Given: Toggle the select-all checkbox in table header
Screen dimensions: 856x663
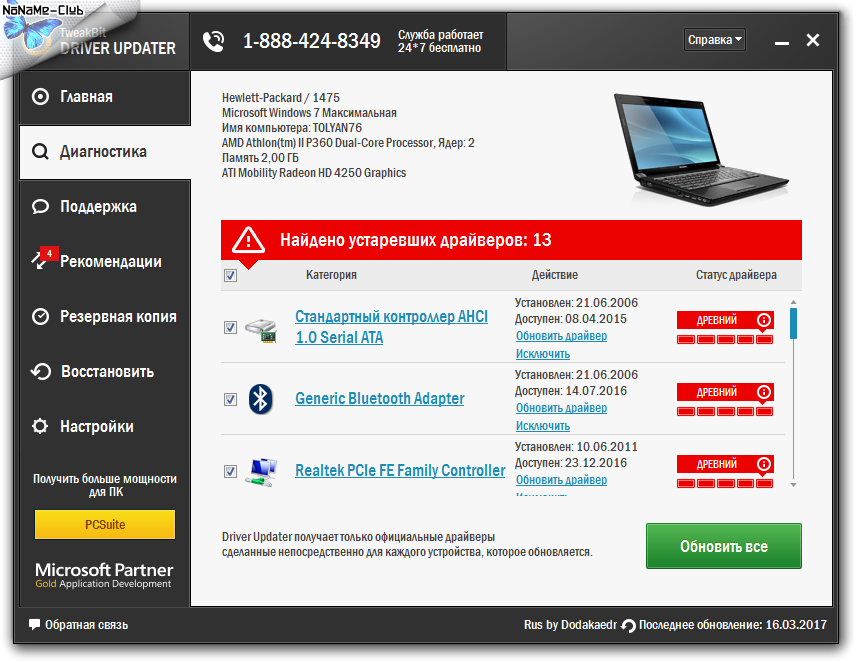Looking at the screenshot, I should coord(230,275).
